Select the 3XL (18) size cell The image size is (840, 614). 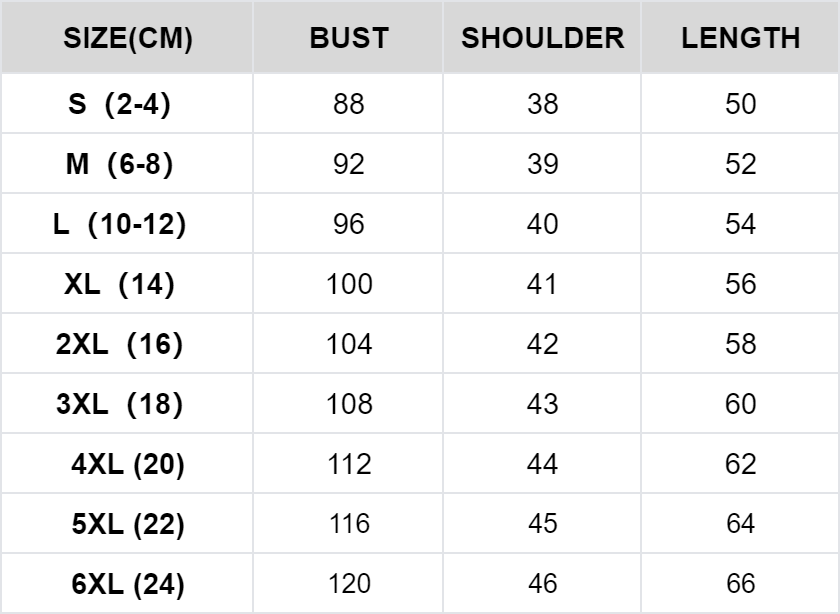click(120, 404)
